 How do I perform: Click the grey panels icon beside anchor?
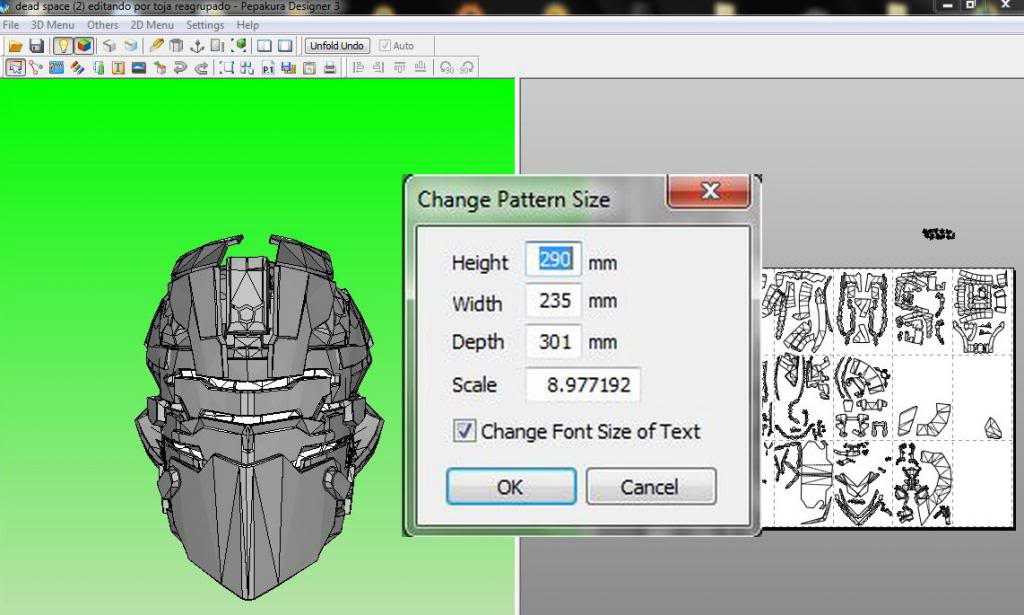click(217, 46)
